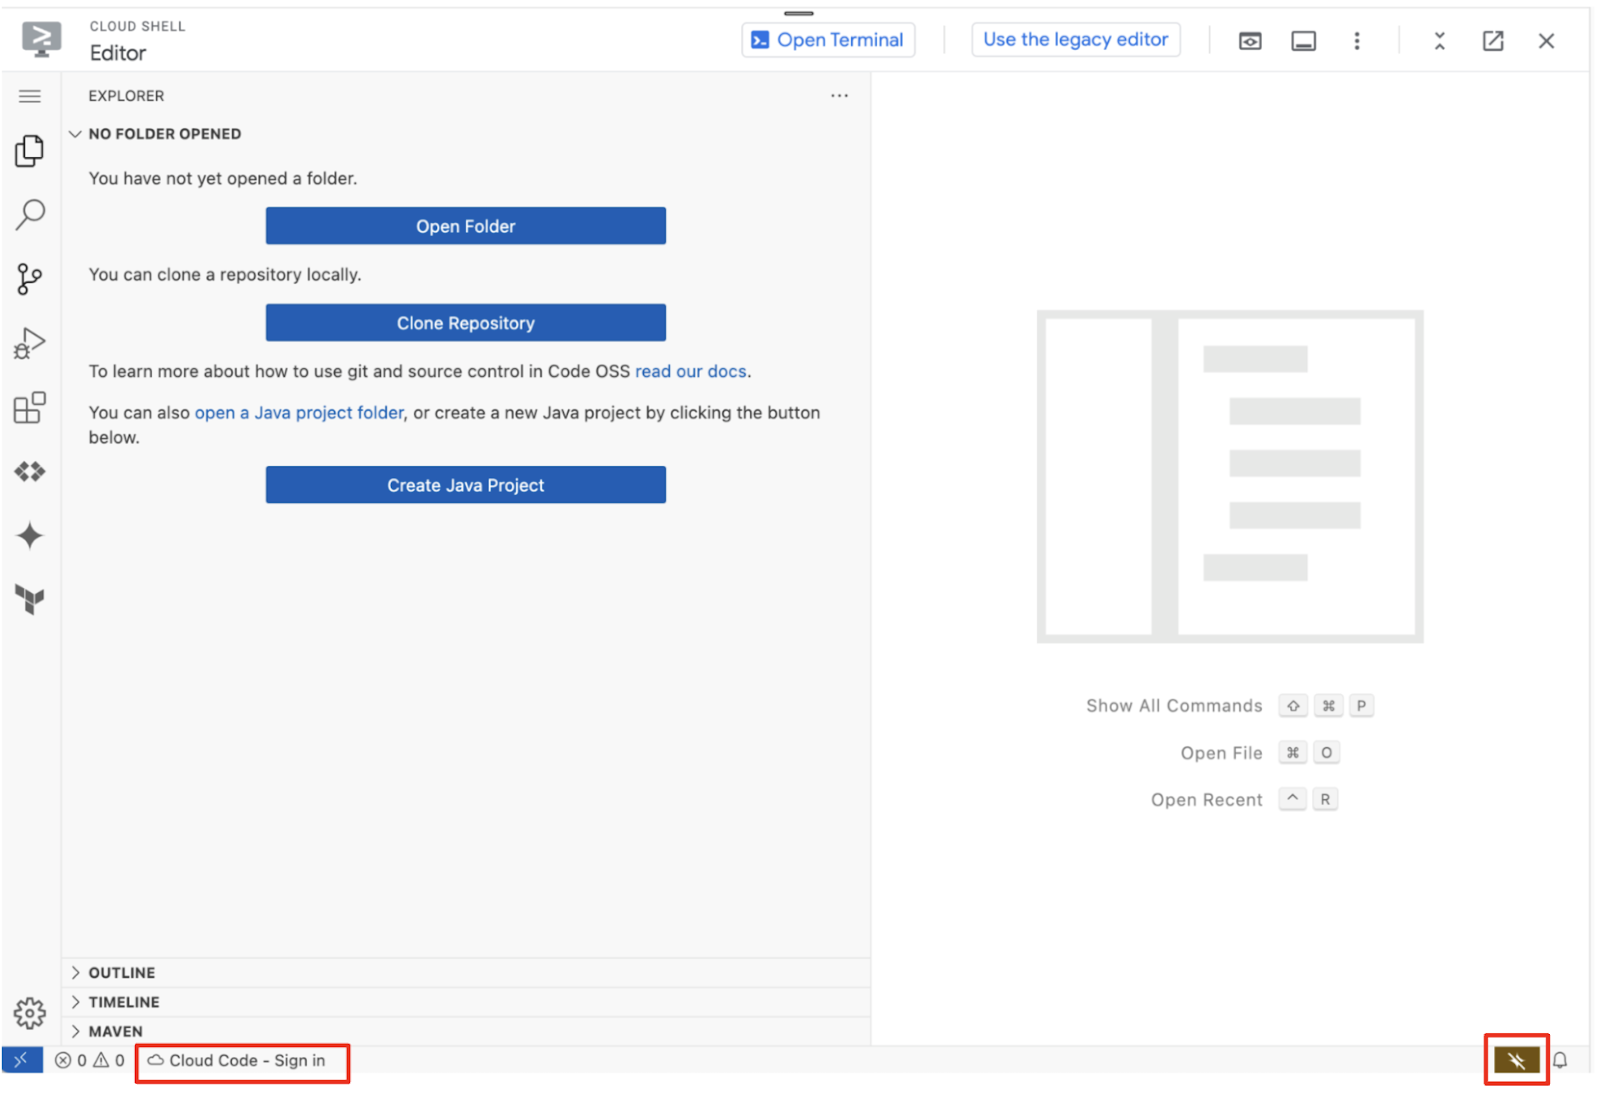Open the Gemini assistant icon
Image resolution: width=1600 pixels, height=1107 pixels.
tap(30, 536)
